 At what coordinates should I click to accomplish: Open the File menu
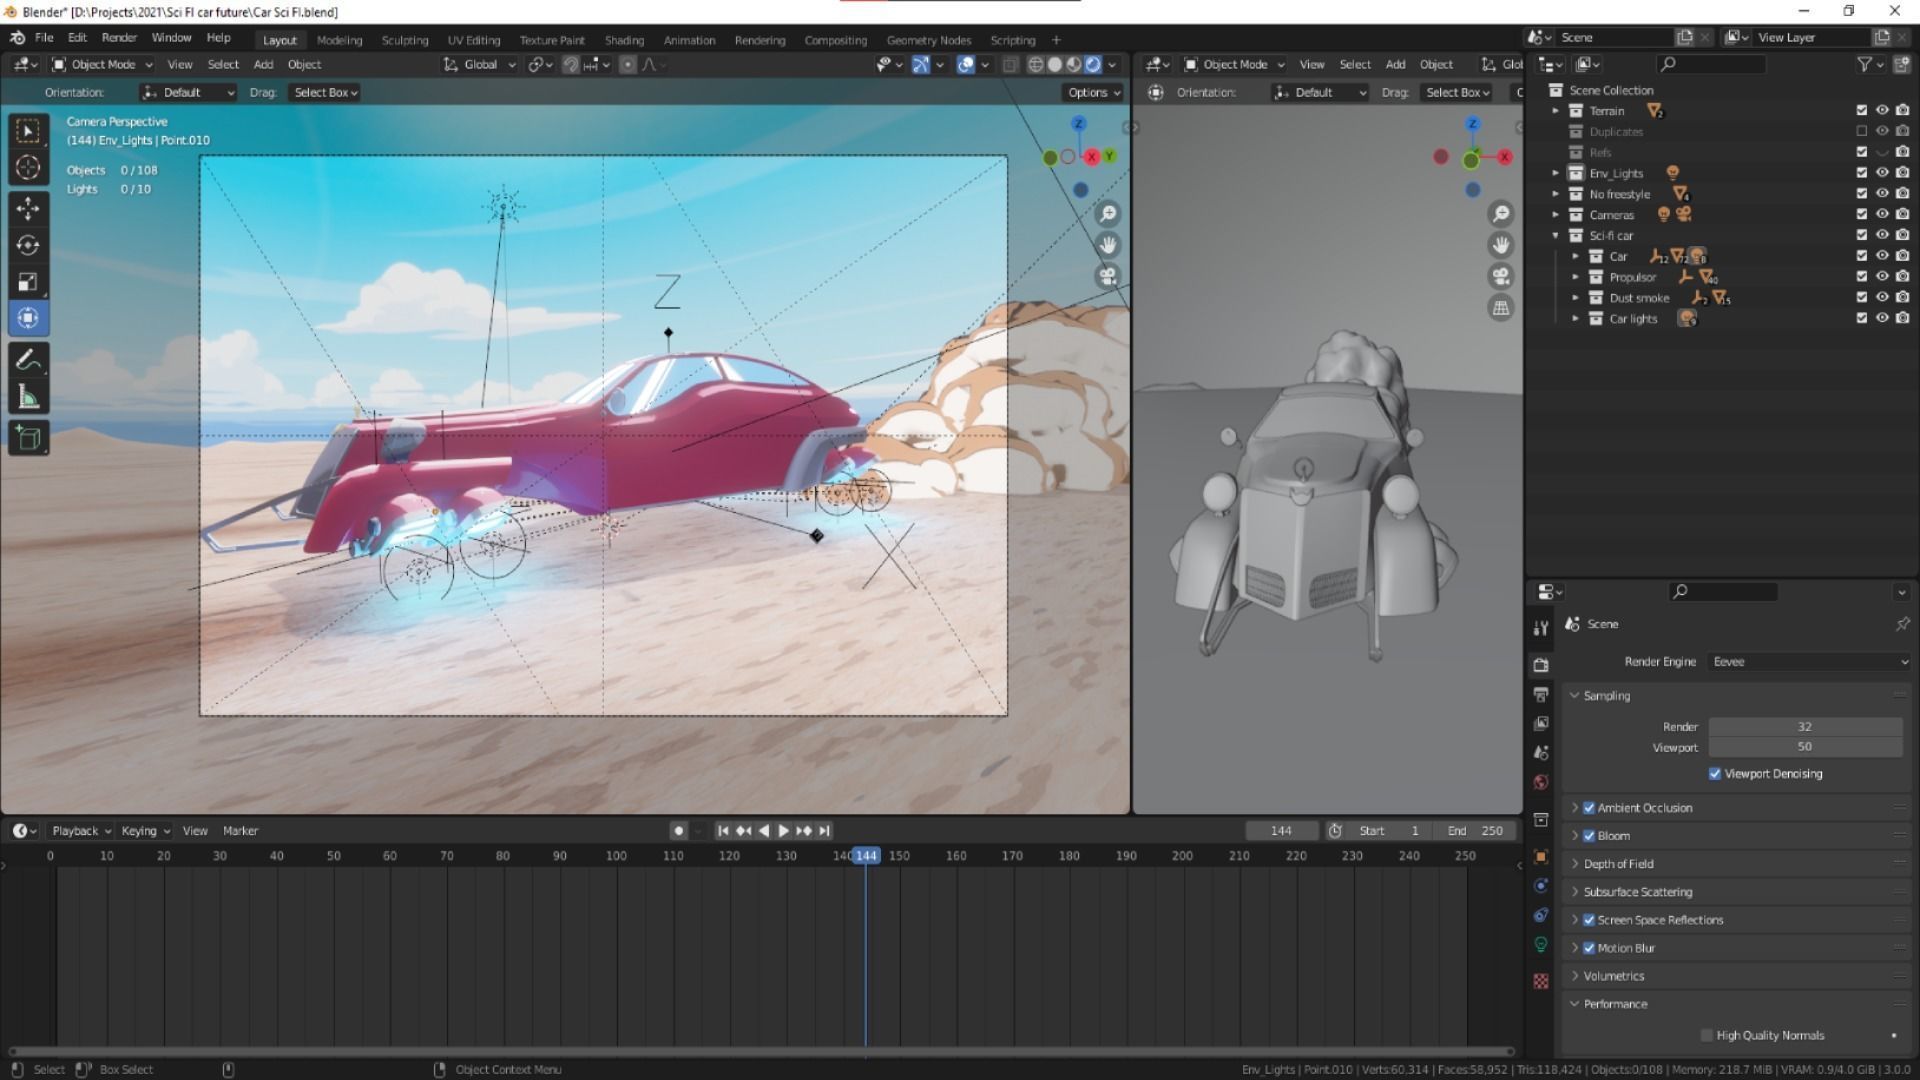pyautogui.click(x=44, y=38)
